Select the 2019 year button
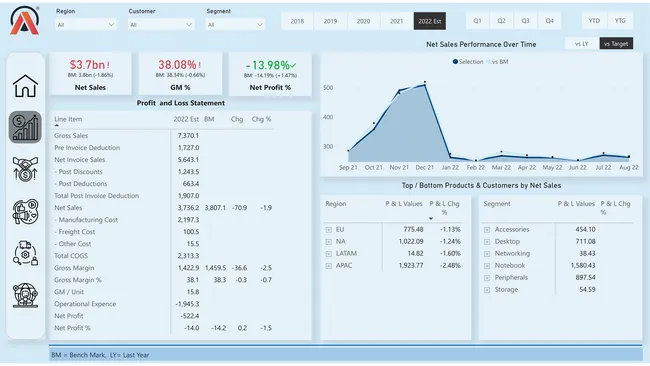Image resolution: width=650 pixels, height=366 pixels. [330, 21]
